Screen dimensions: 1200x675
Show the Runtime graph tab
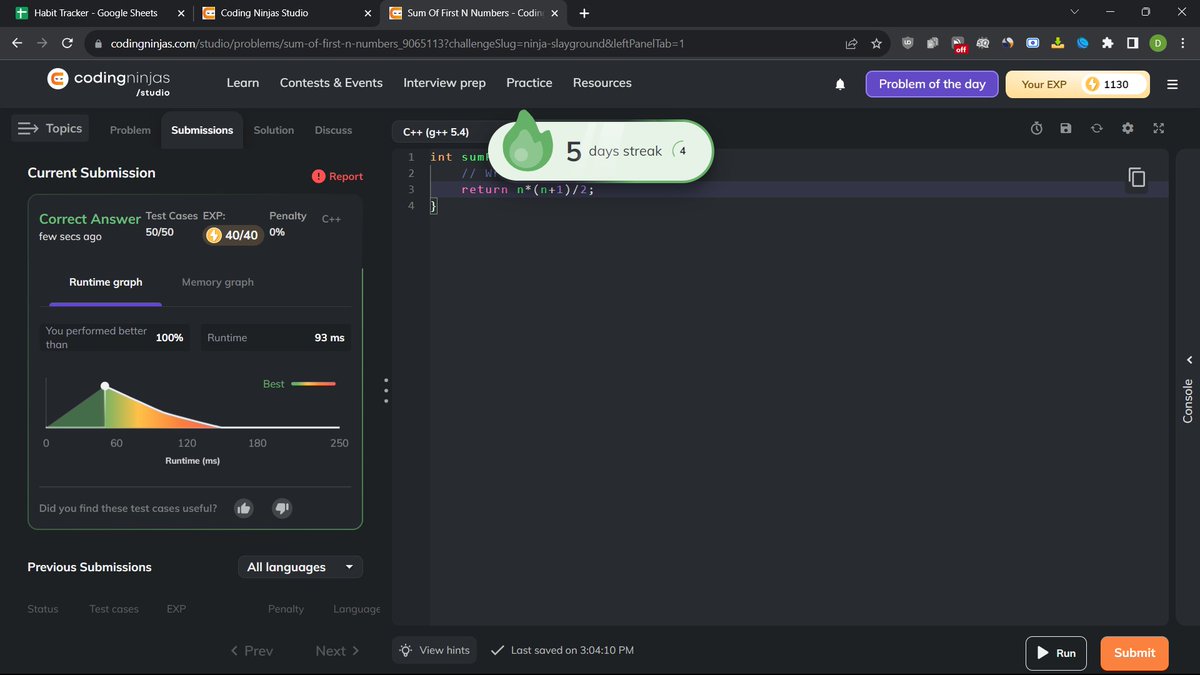click(105, 282)
